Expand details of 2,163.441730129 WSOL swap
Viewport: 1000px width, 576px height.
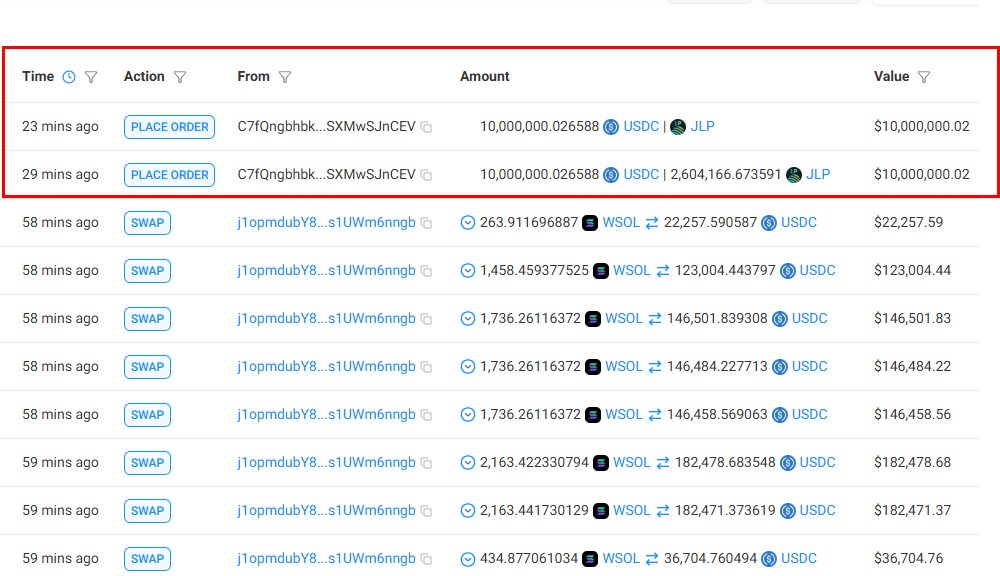coord(467,510)
